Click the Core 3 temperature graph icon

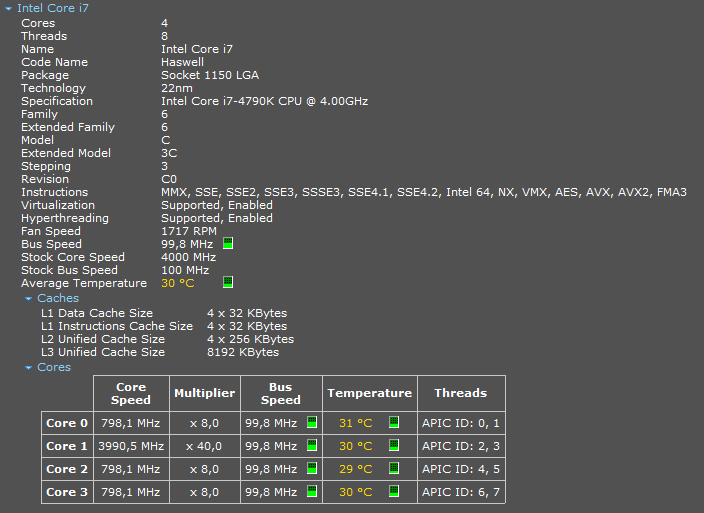[394, 491]
